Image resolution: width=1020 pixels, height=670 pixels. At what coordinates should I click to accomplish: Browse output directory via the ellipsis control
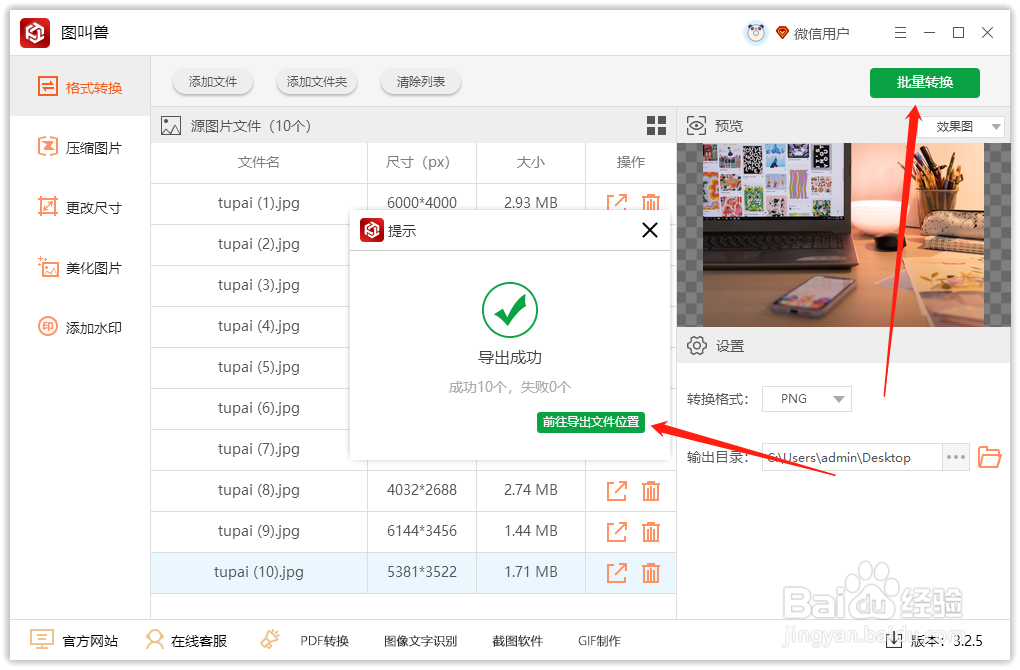tap(955, 457)
